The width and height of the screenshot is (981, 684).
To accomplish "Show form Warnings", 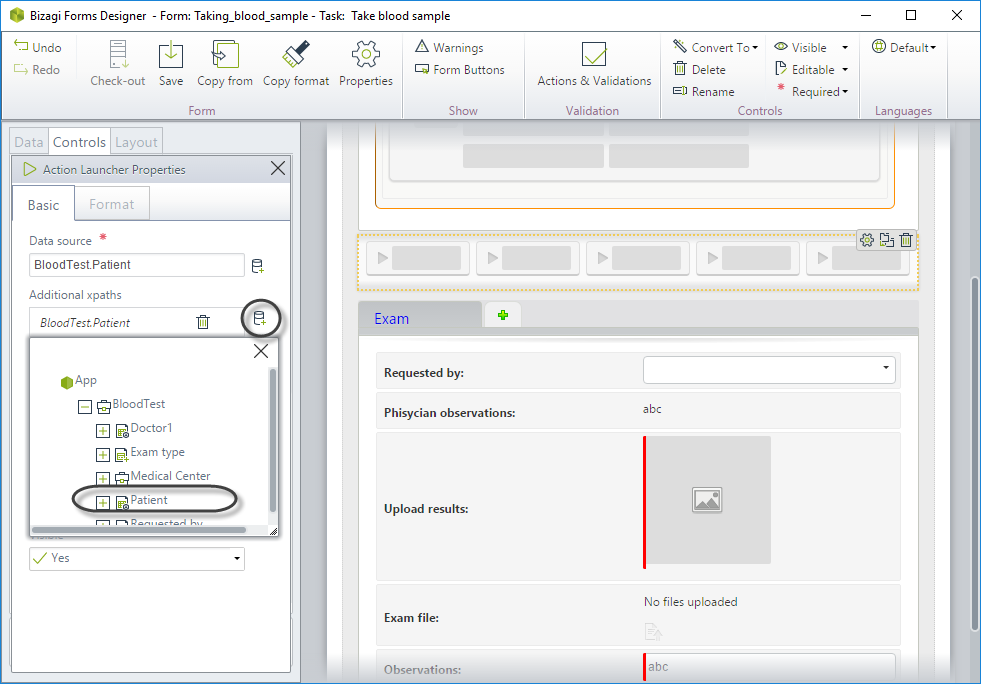I will point(449,47).
